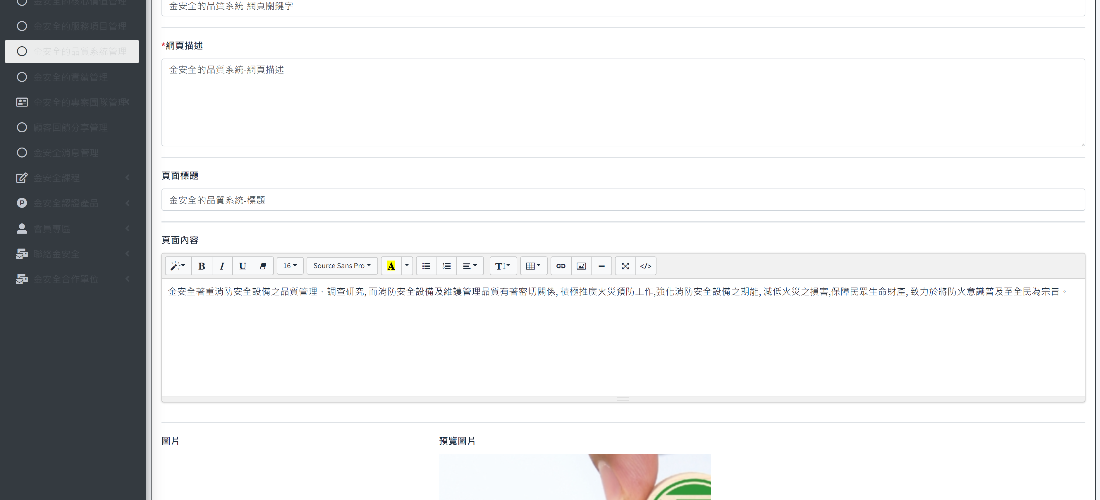Expand 會員專區 sidebar menu with user icon

(x=70, y=229)
